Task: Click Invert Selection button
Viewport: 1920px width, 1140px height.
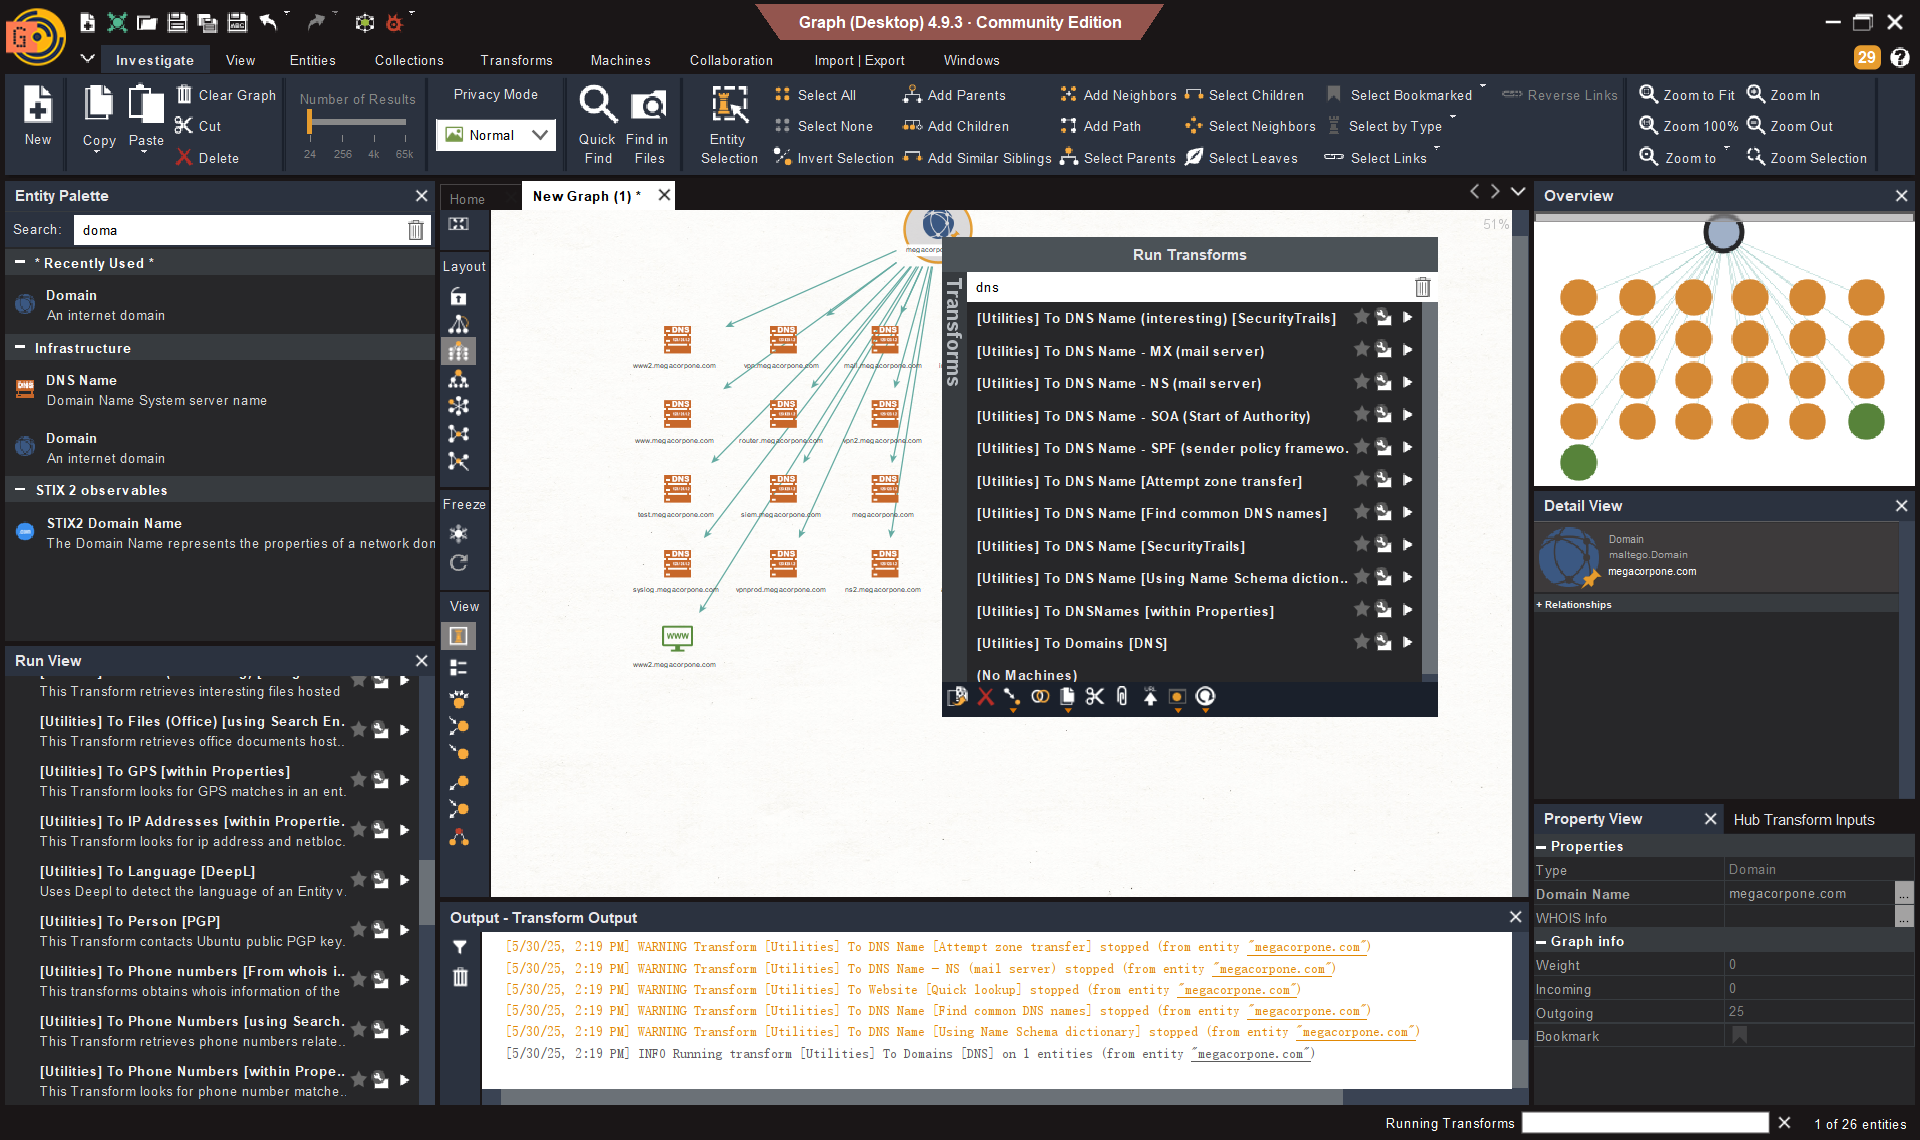Action: (834, 158)
